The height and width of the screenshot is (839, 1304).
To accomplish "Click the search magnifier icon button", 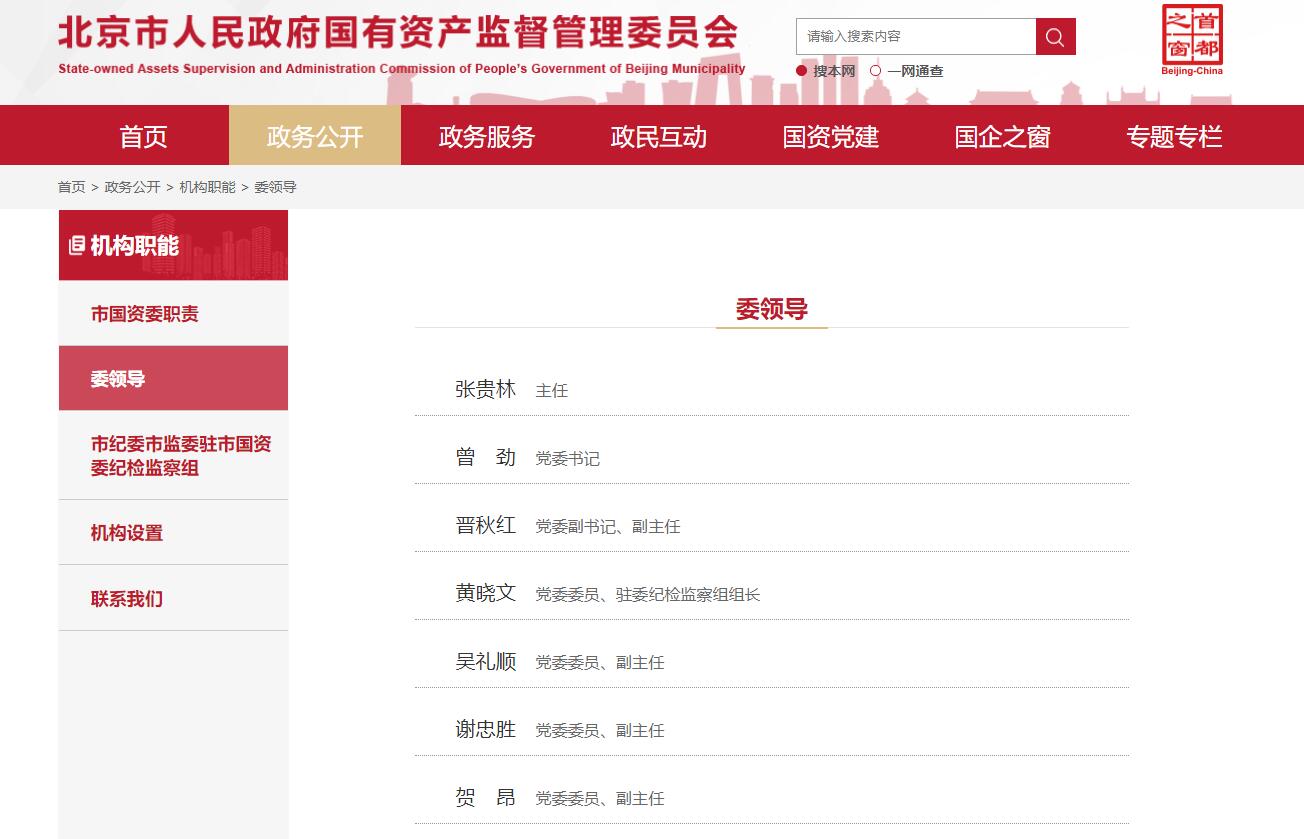I will pos(1055,36).
